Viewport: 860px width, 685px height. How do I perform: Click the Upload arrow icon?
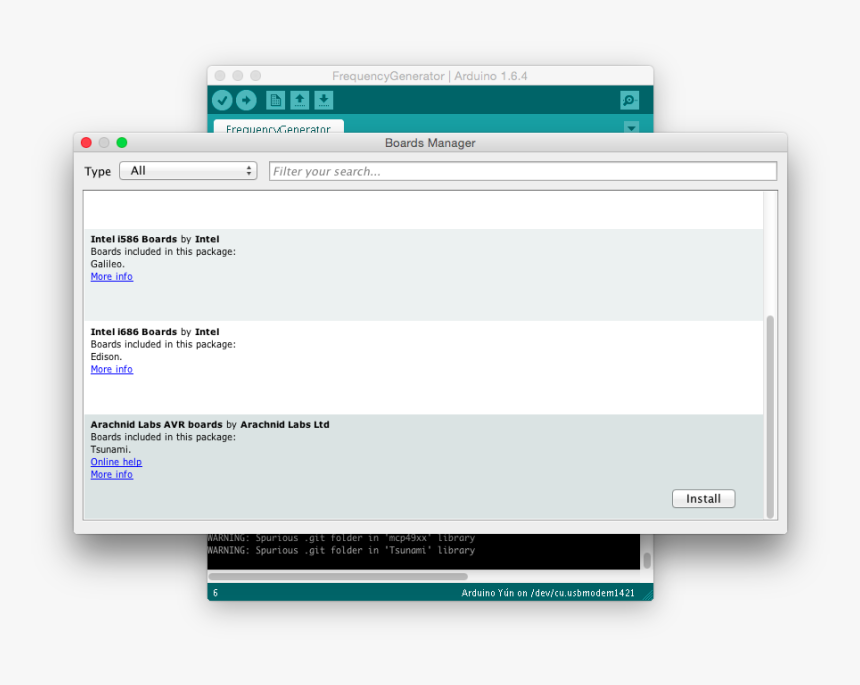point(246,100)
